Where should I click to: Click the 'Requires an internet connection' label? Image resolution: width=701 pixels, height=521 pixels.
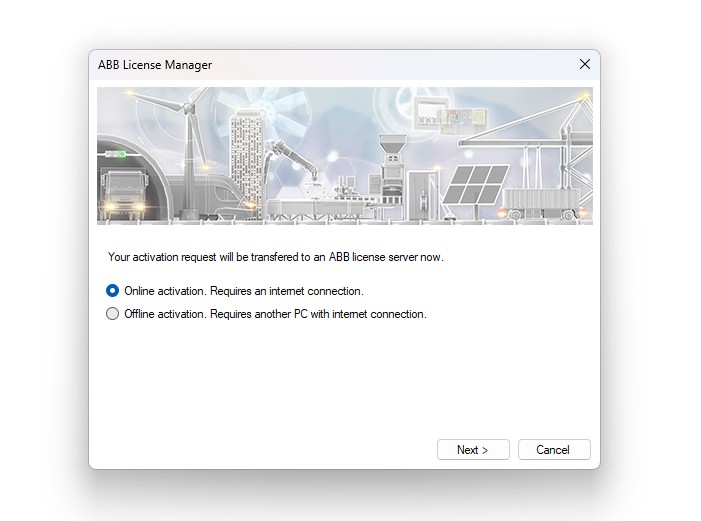(287, 291)
